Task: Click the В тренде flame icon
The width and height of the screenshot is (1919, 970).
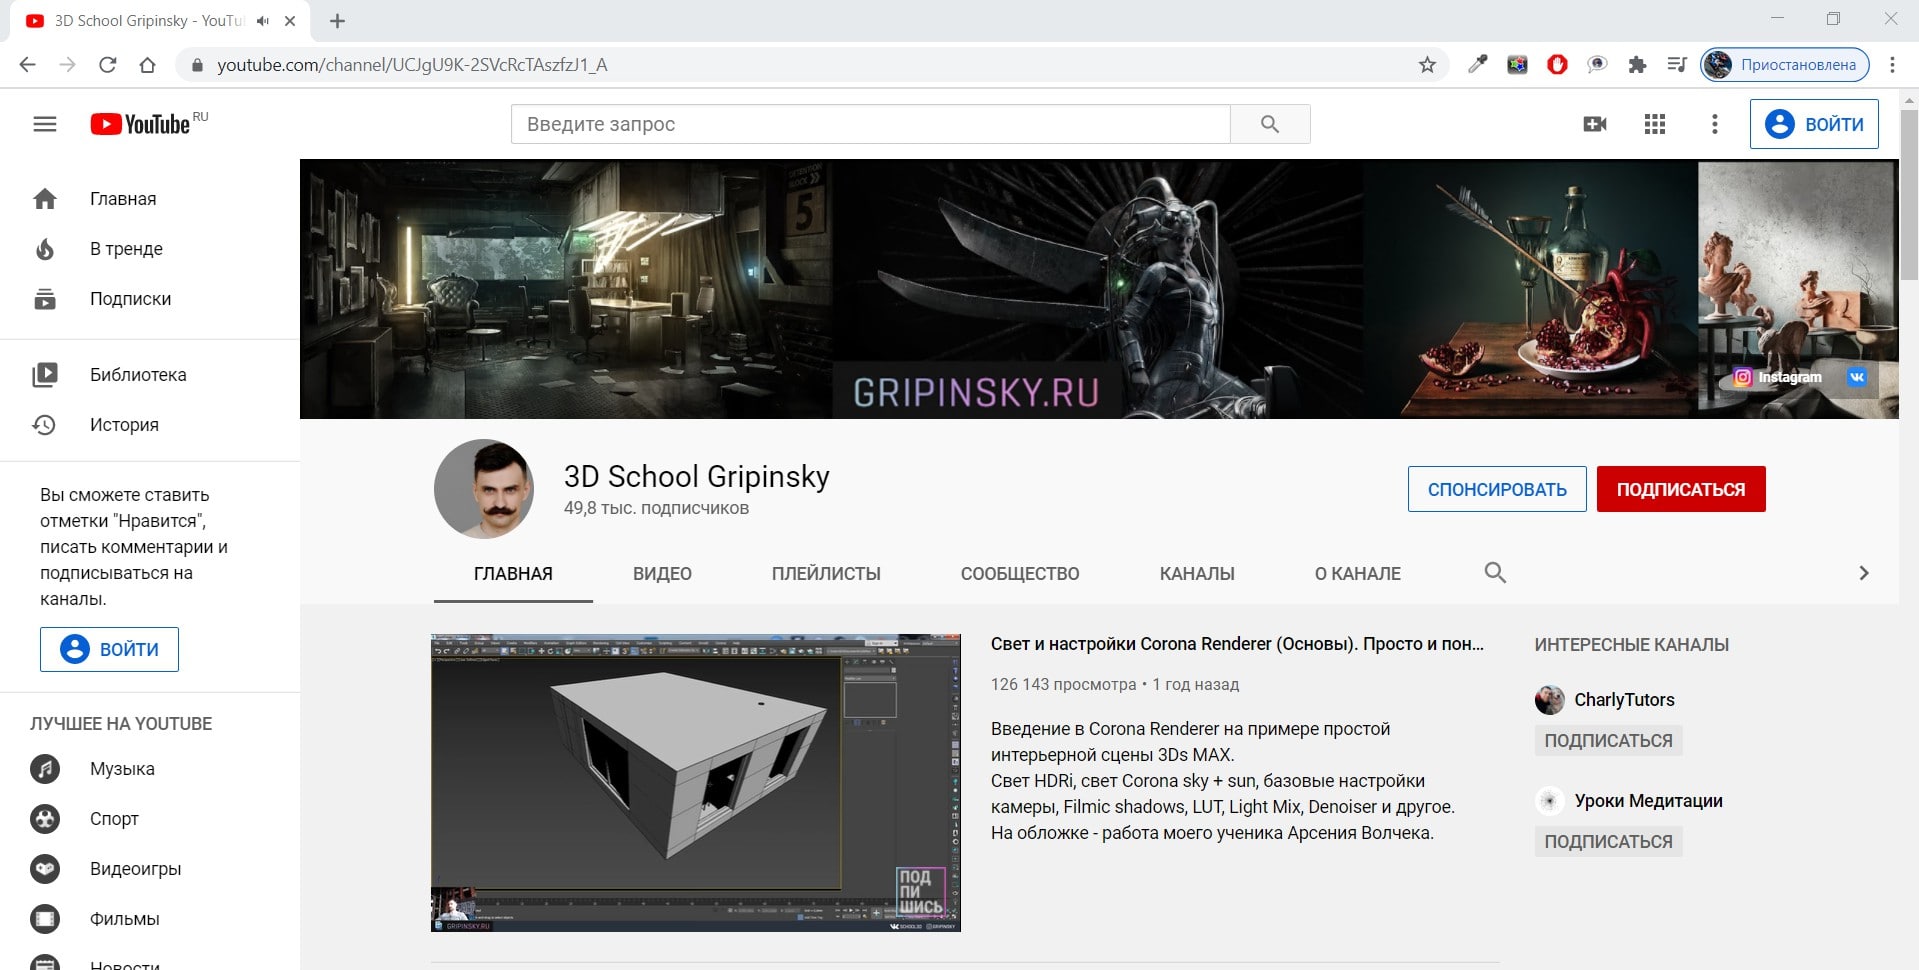Action: pos(45,249)
